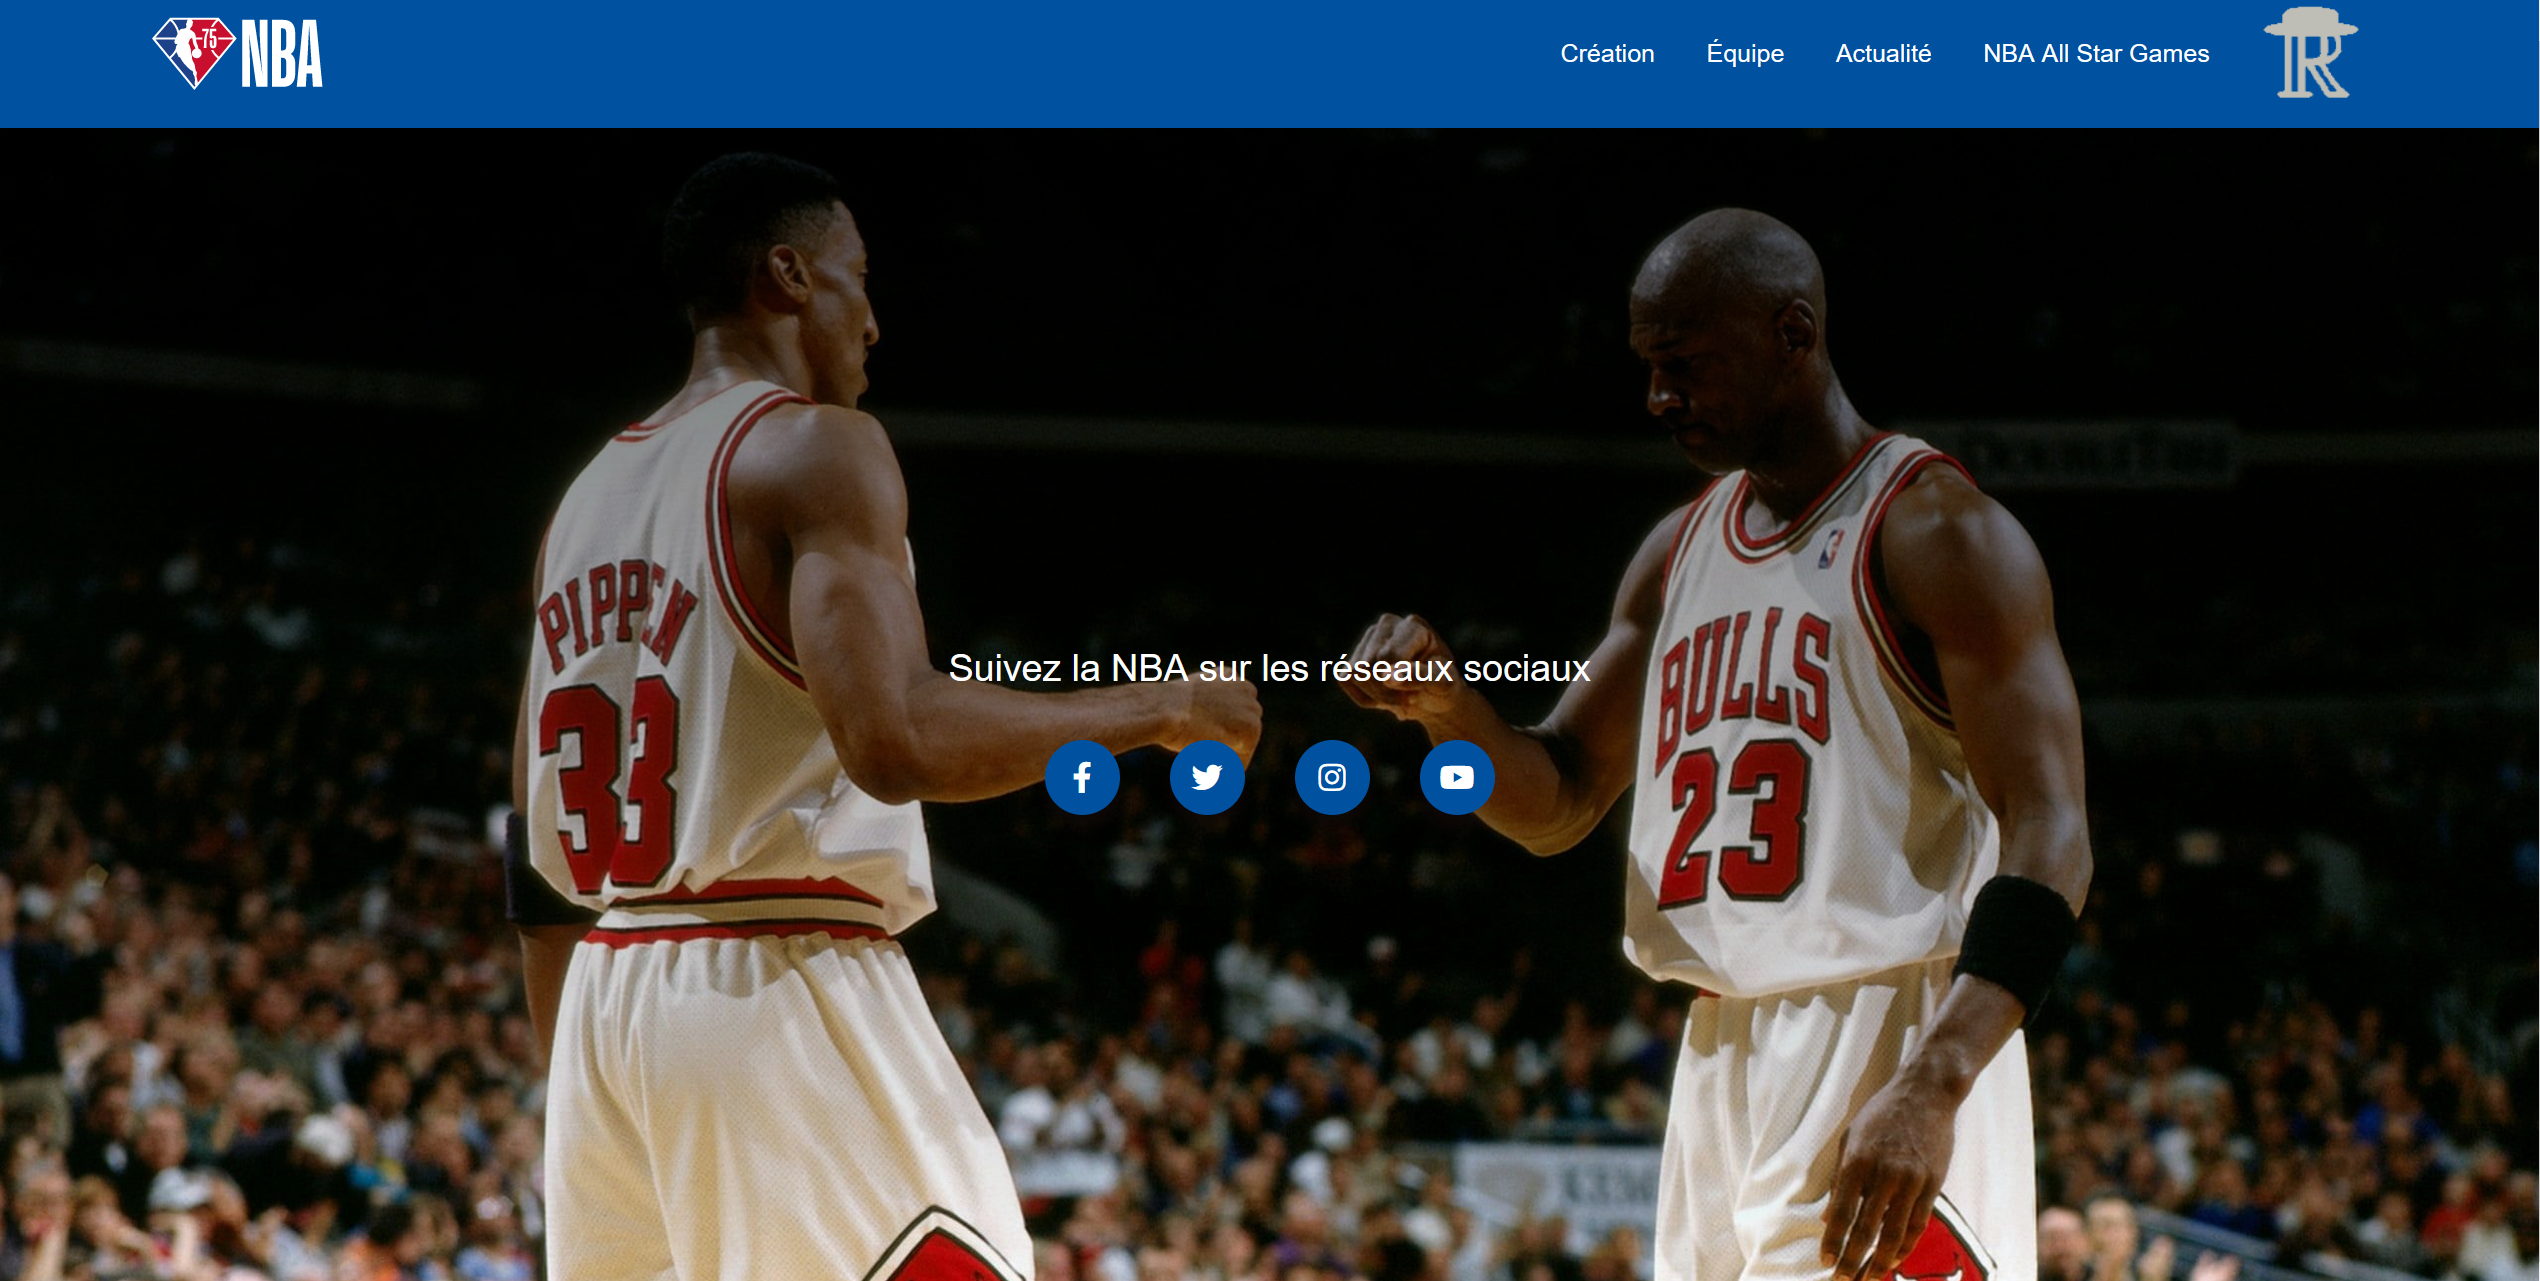
Task: Open the Instagram camera icon
Action: 1332,777
